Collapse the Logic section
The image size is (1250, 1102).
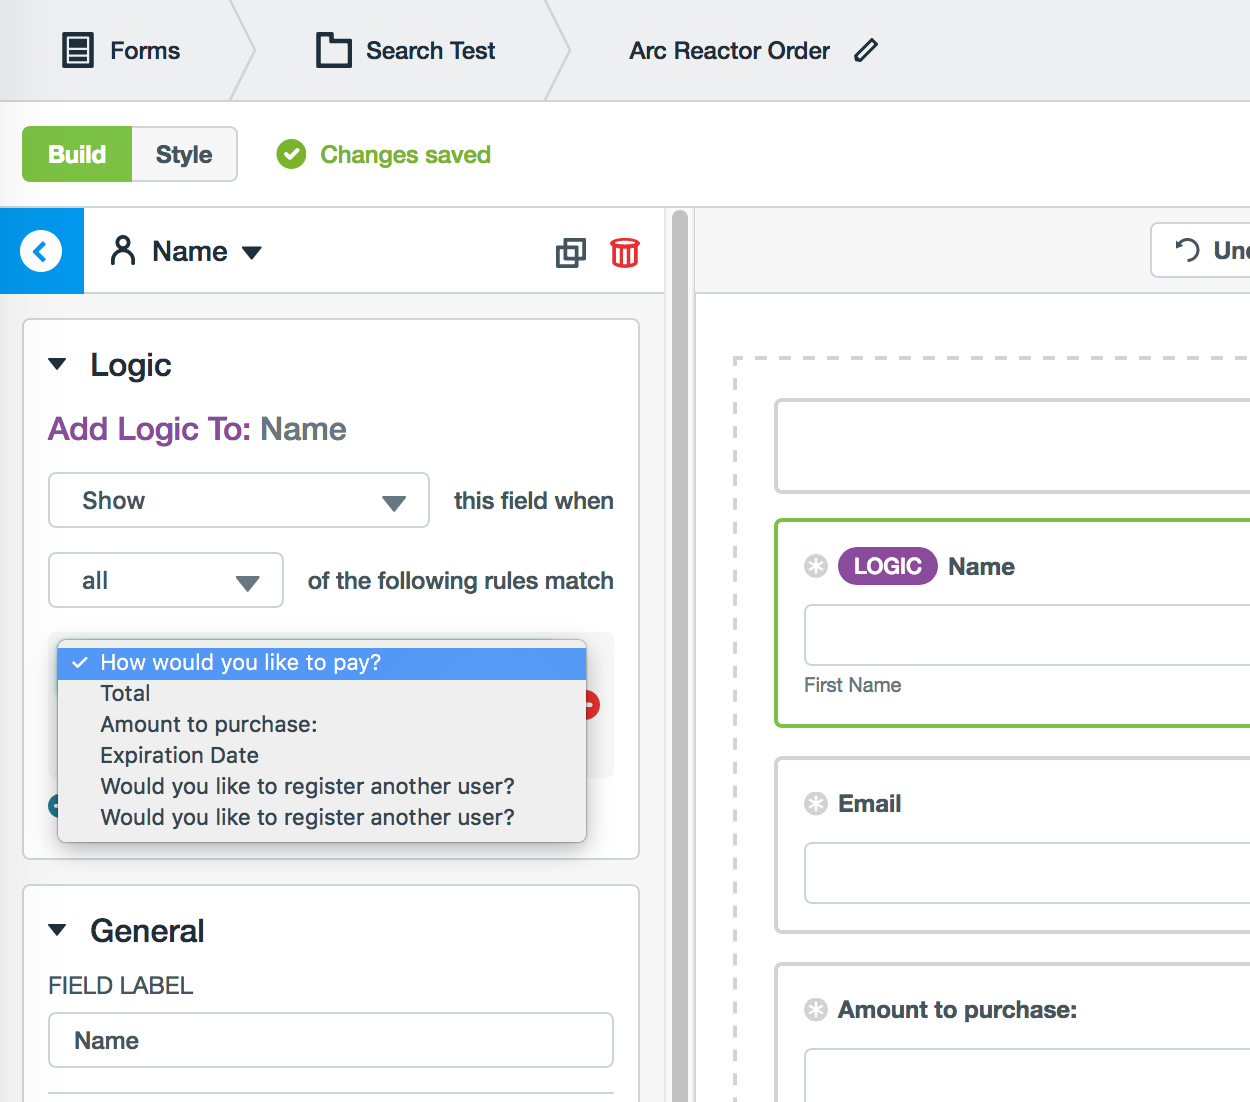tap(58, 365)
